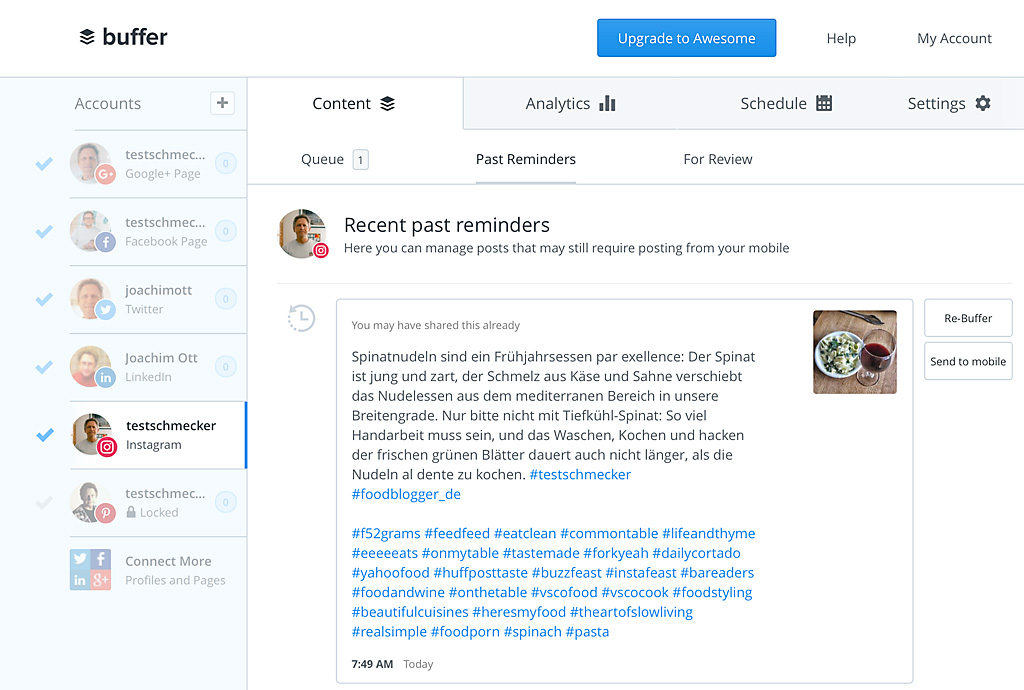
Task: Click the Queue count badge showing 1
Action: (360, 160)
